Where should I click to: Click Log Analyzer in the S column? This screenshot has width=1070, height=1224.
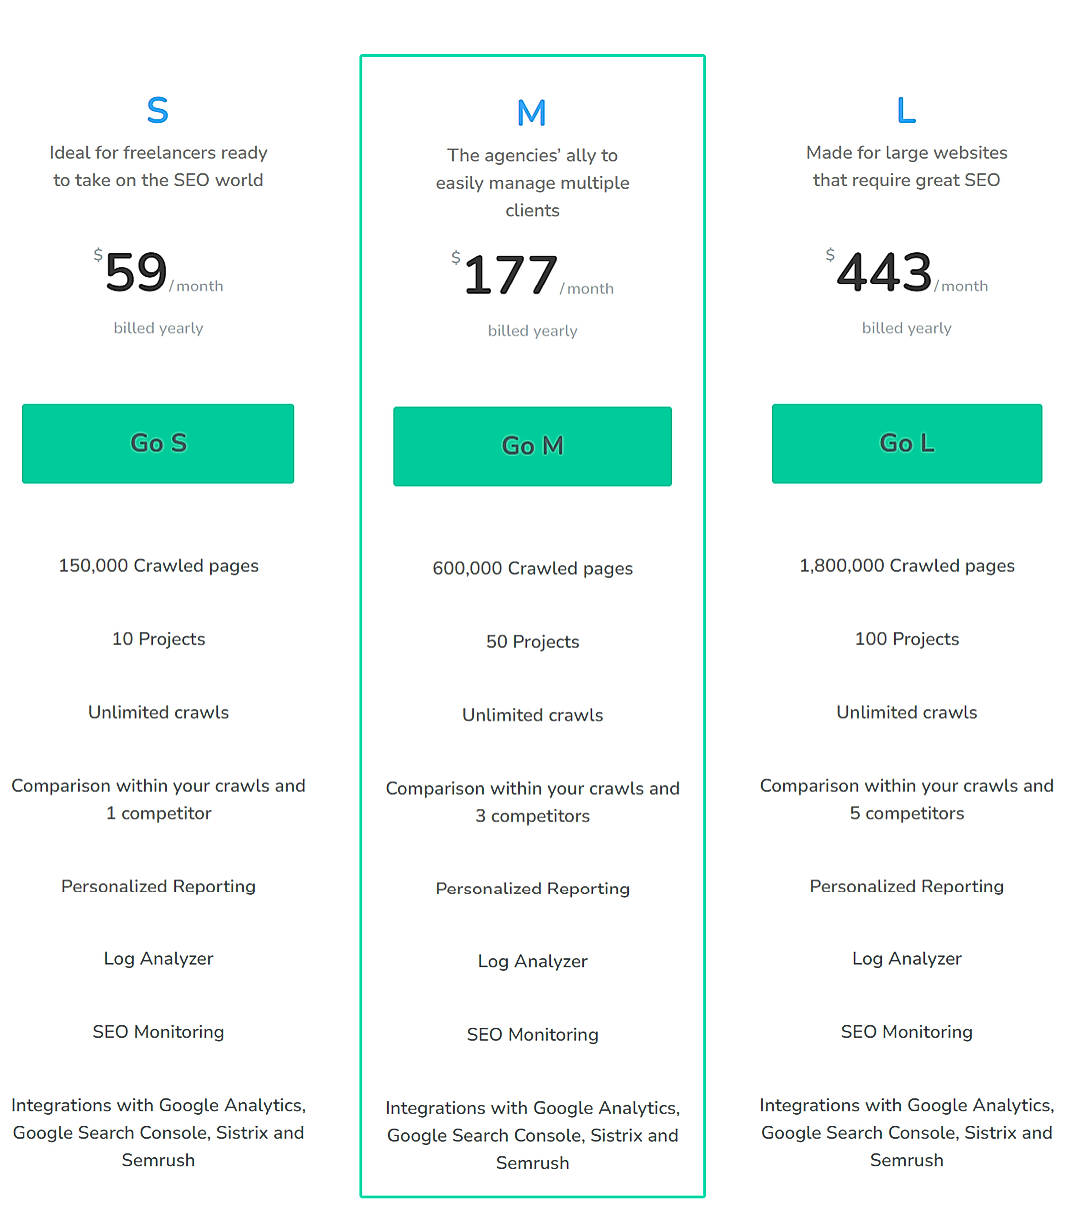point(157,958)
